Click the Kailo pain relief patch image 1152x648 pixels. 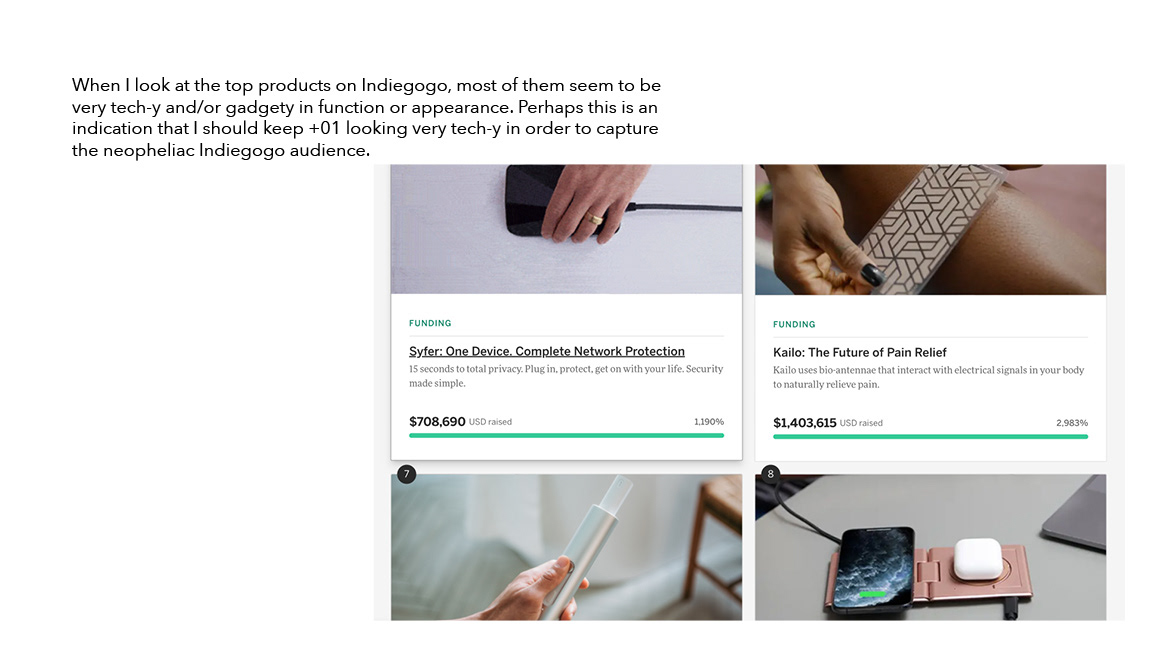(x=930, y=229)
